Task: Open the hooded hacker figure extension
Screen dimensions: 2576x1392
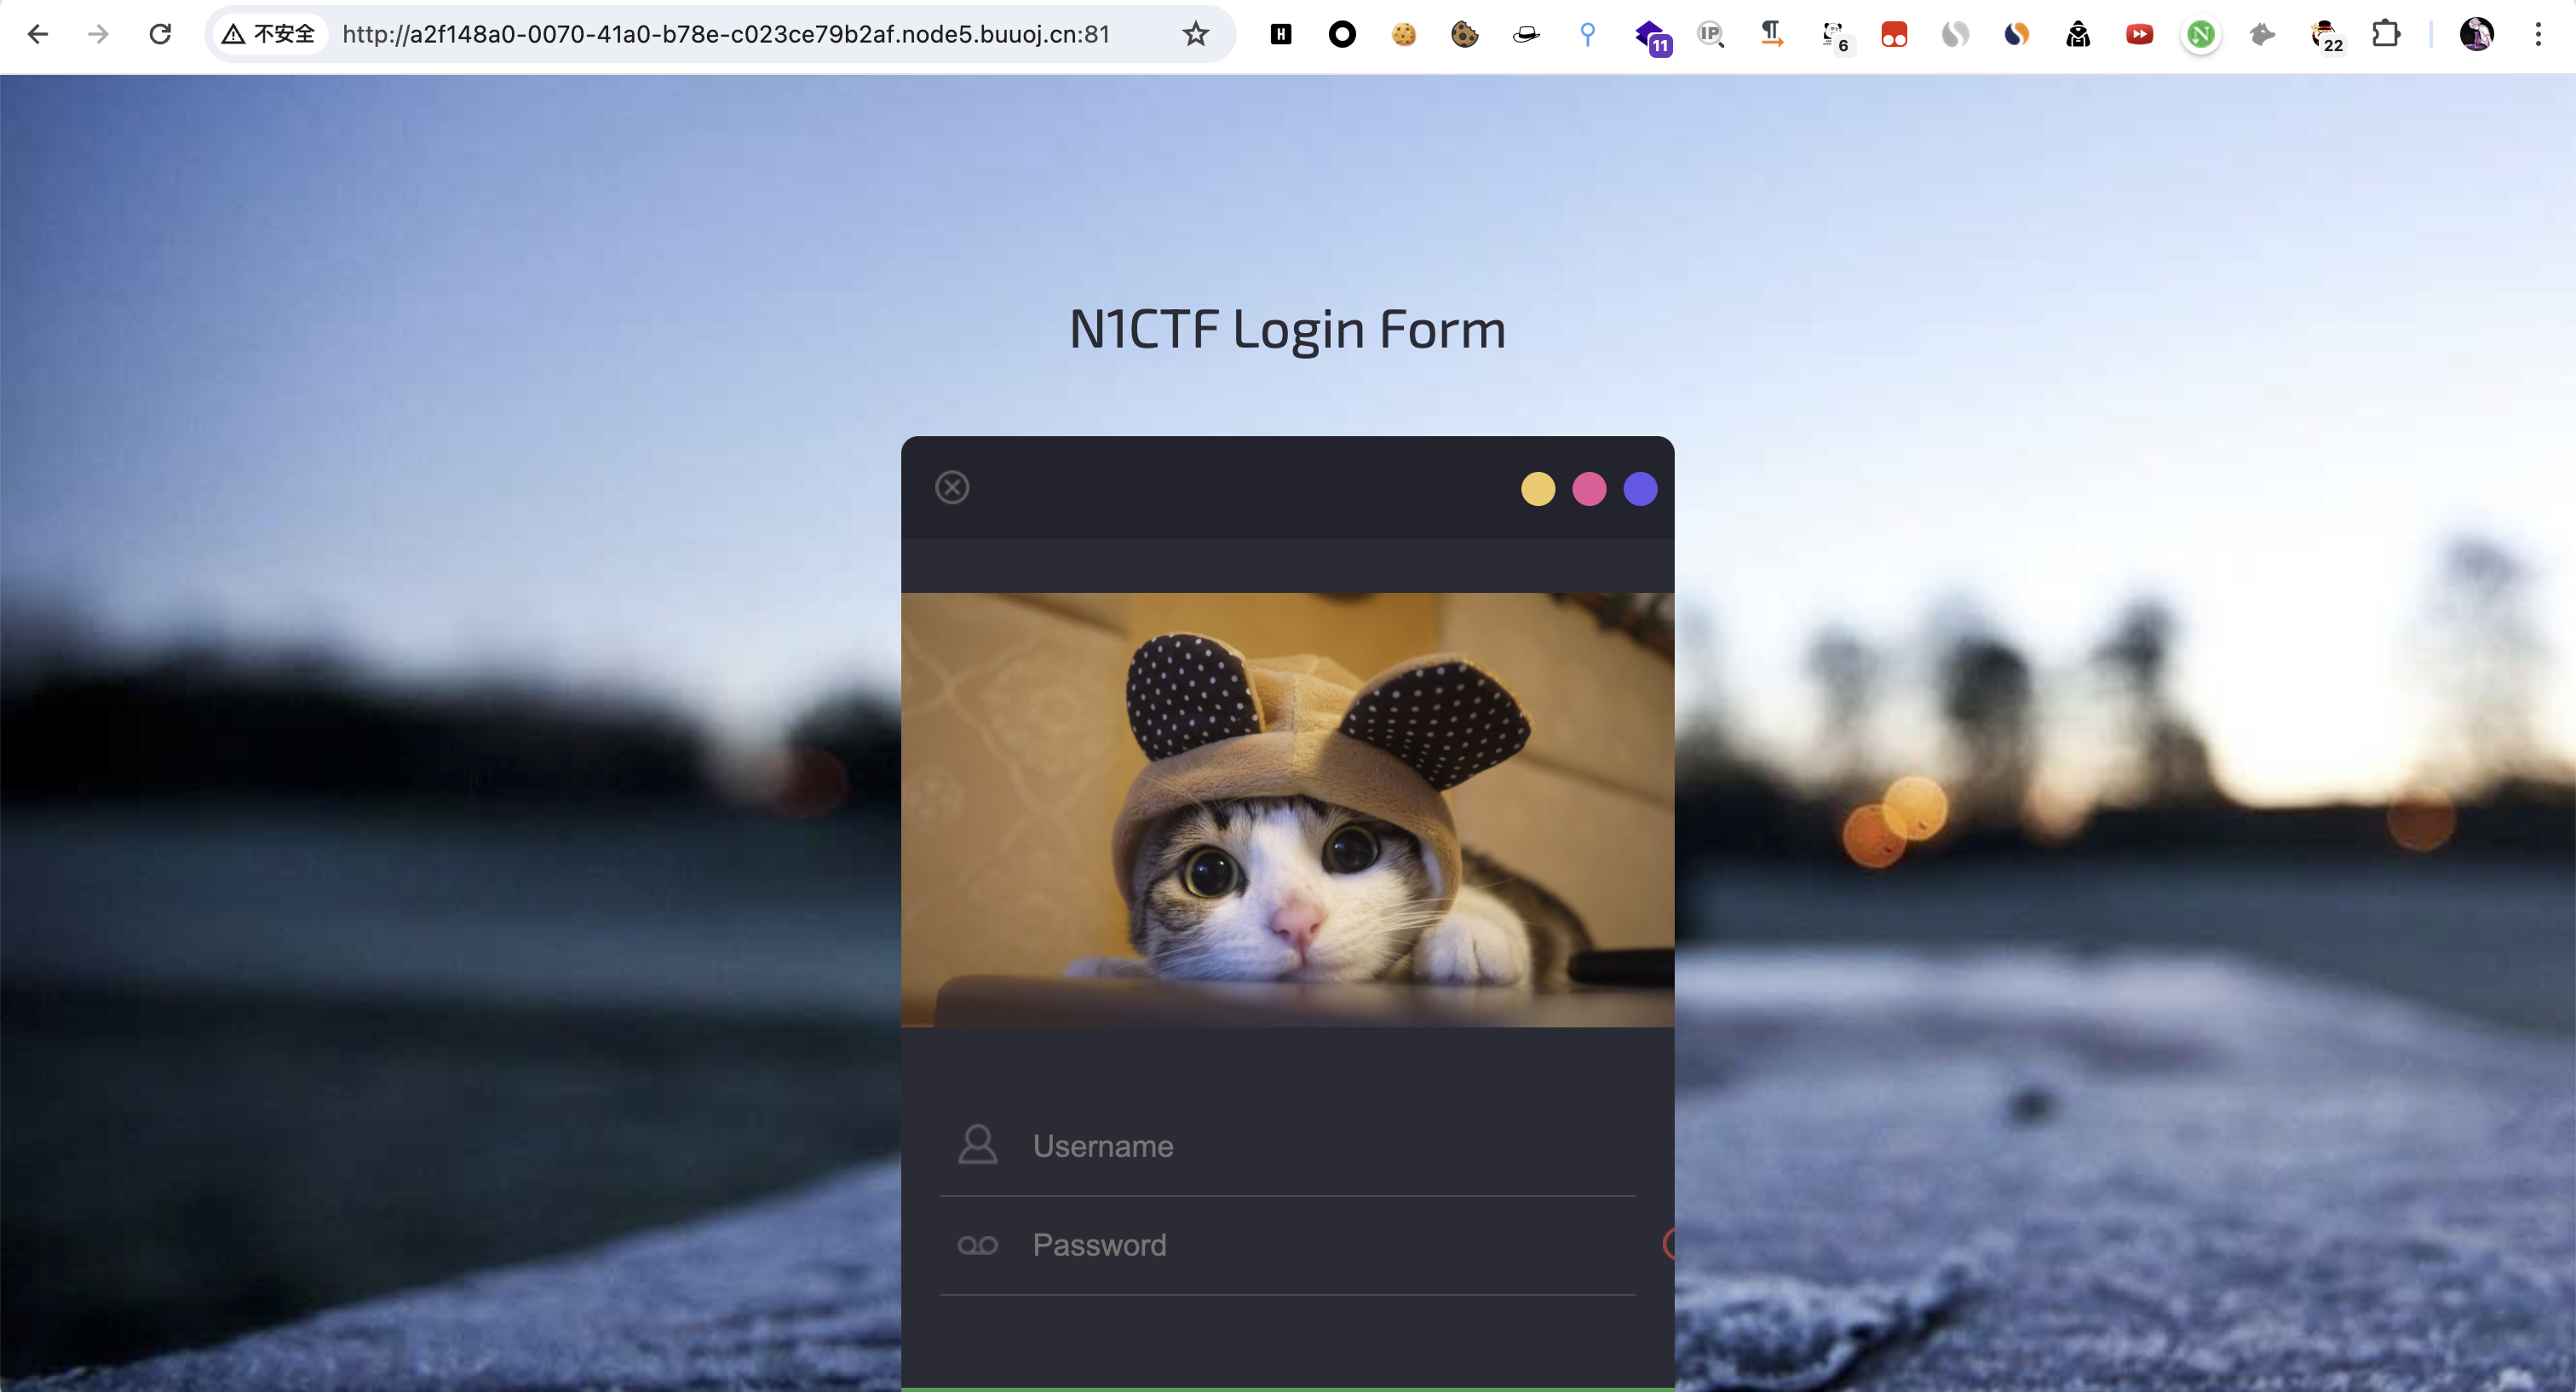Action: 2078,34
